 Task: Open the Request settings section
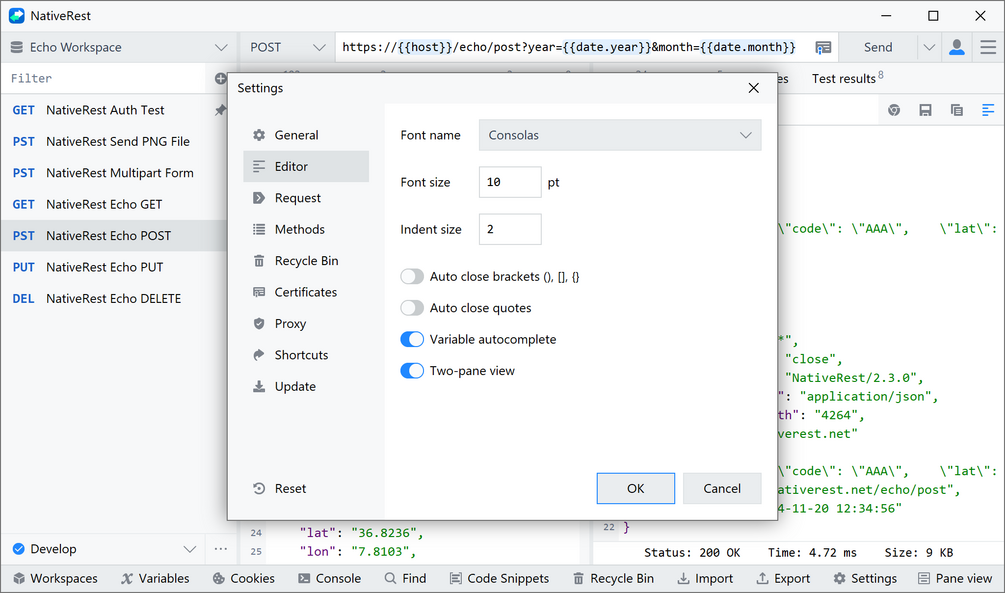pos(306,198)
